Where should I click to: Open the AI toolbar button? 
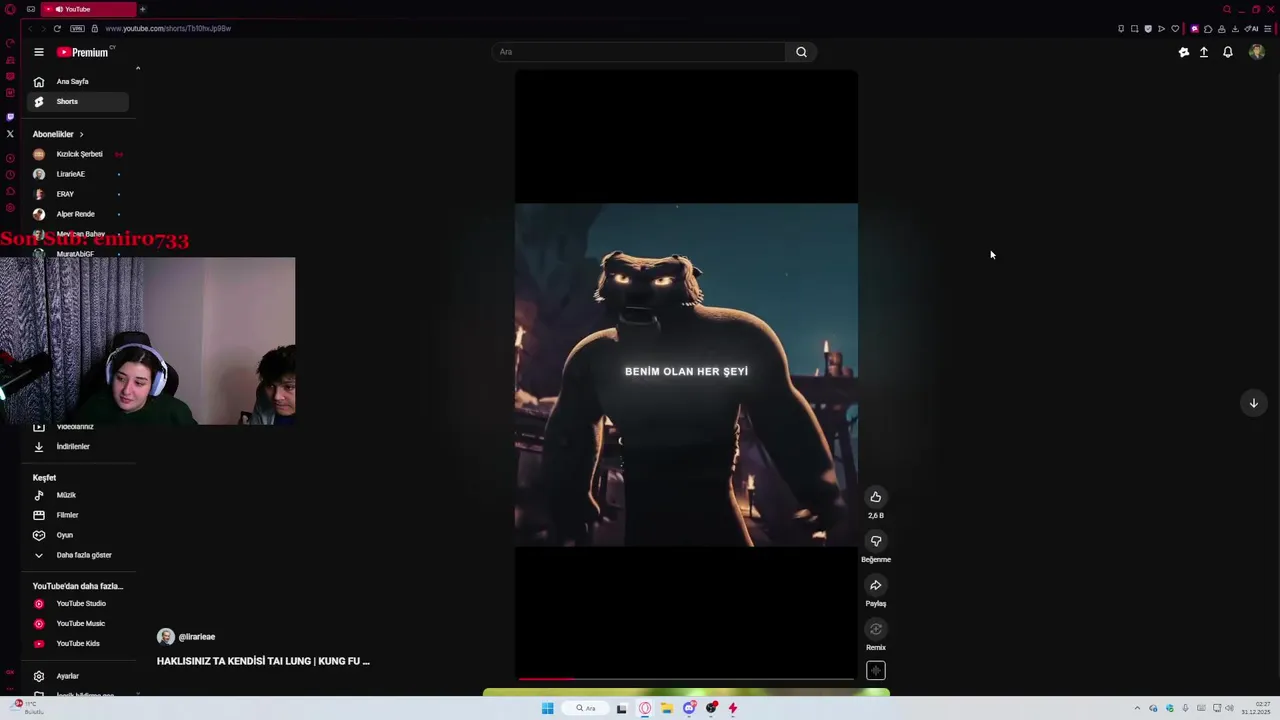1252,29
